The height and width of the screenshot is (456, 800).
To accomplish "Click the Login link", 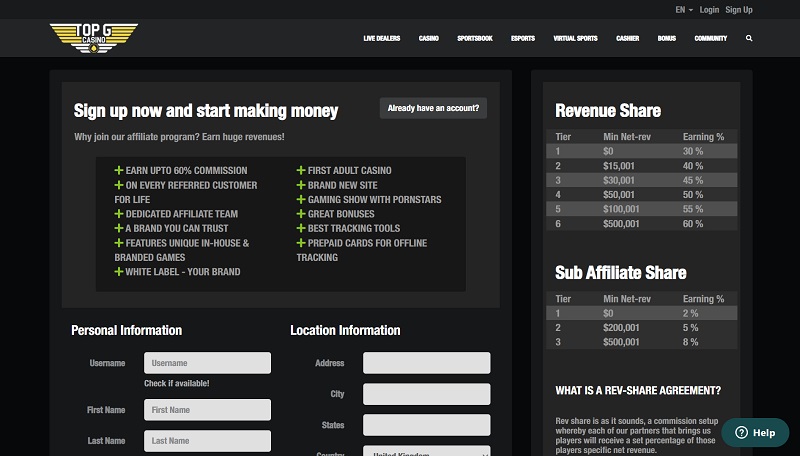I will point(709,10).
